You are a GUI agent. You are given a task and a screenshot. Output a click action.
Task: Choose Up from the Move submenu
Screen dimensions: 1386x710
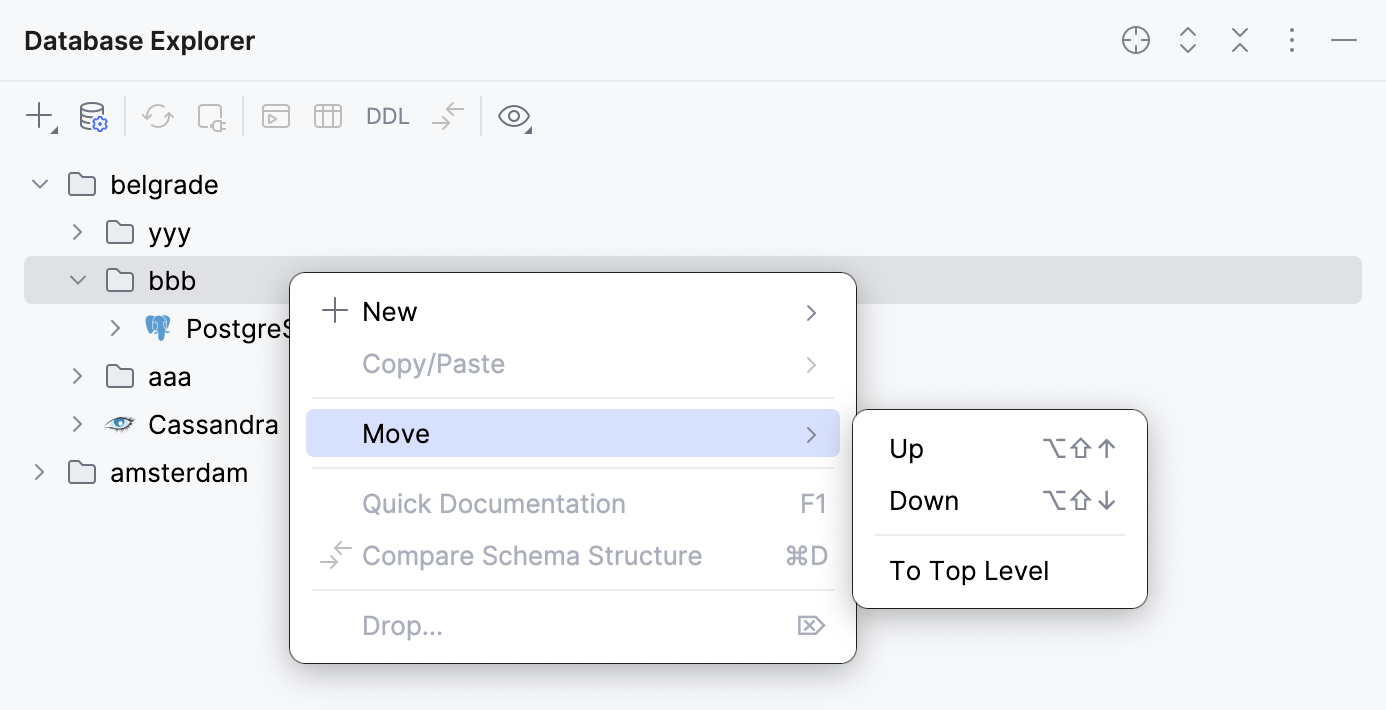tap(906, 448)
